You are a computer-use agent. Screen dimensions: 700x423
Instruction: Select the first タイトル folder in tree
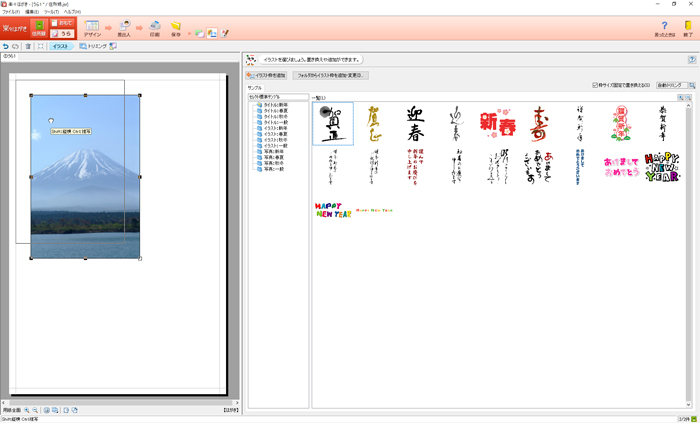coord(274,105)
